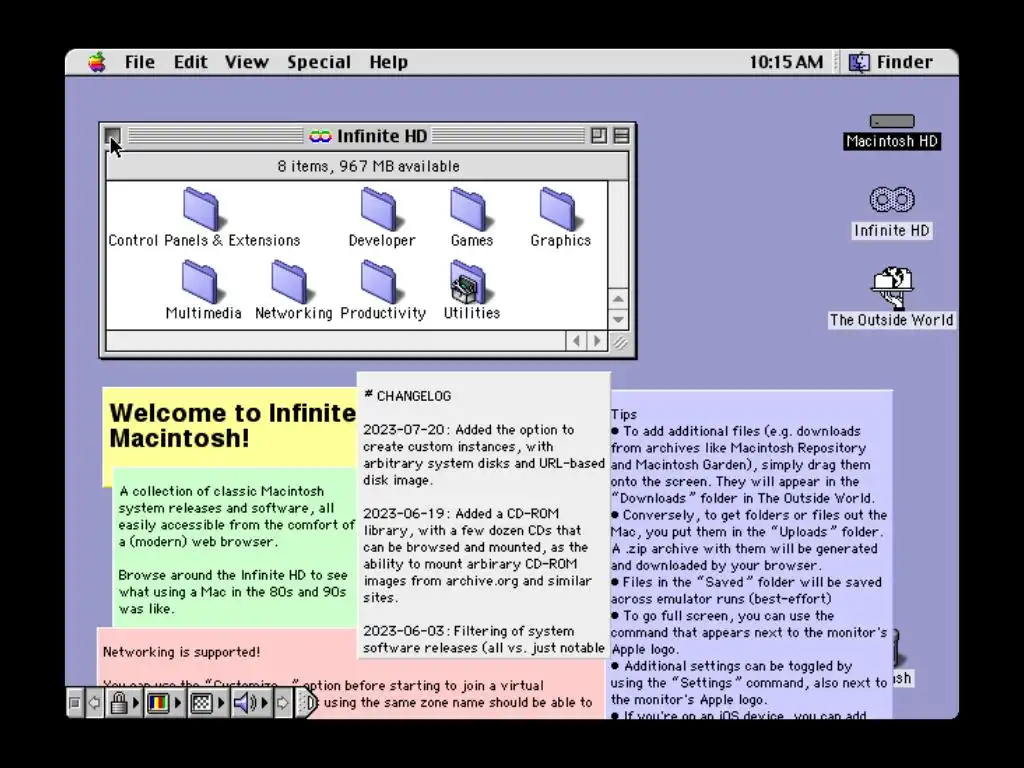
Task: Open the Help menu
Action: pyautogui.click(x=388, y=62)
